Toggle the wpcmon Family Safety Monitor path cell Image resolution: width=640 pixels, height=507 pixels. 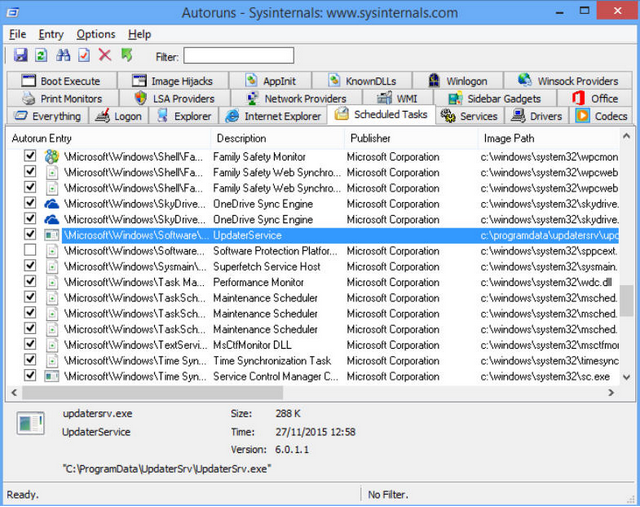coord(549,157)
